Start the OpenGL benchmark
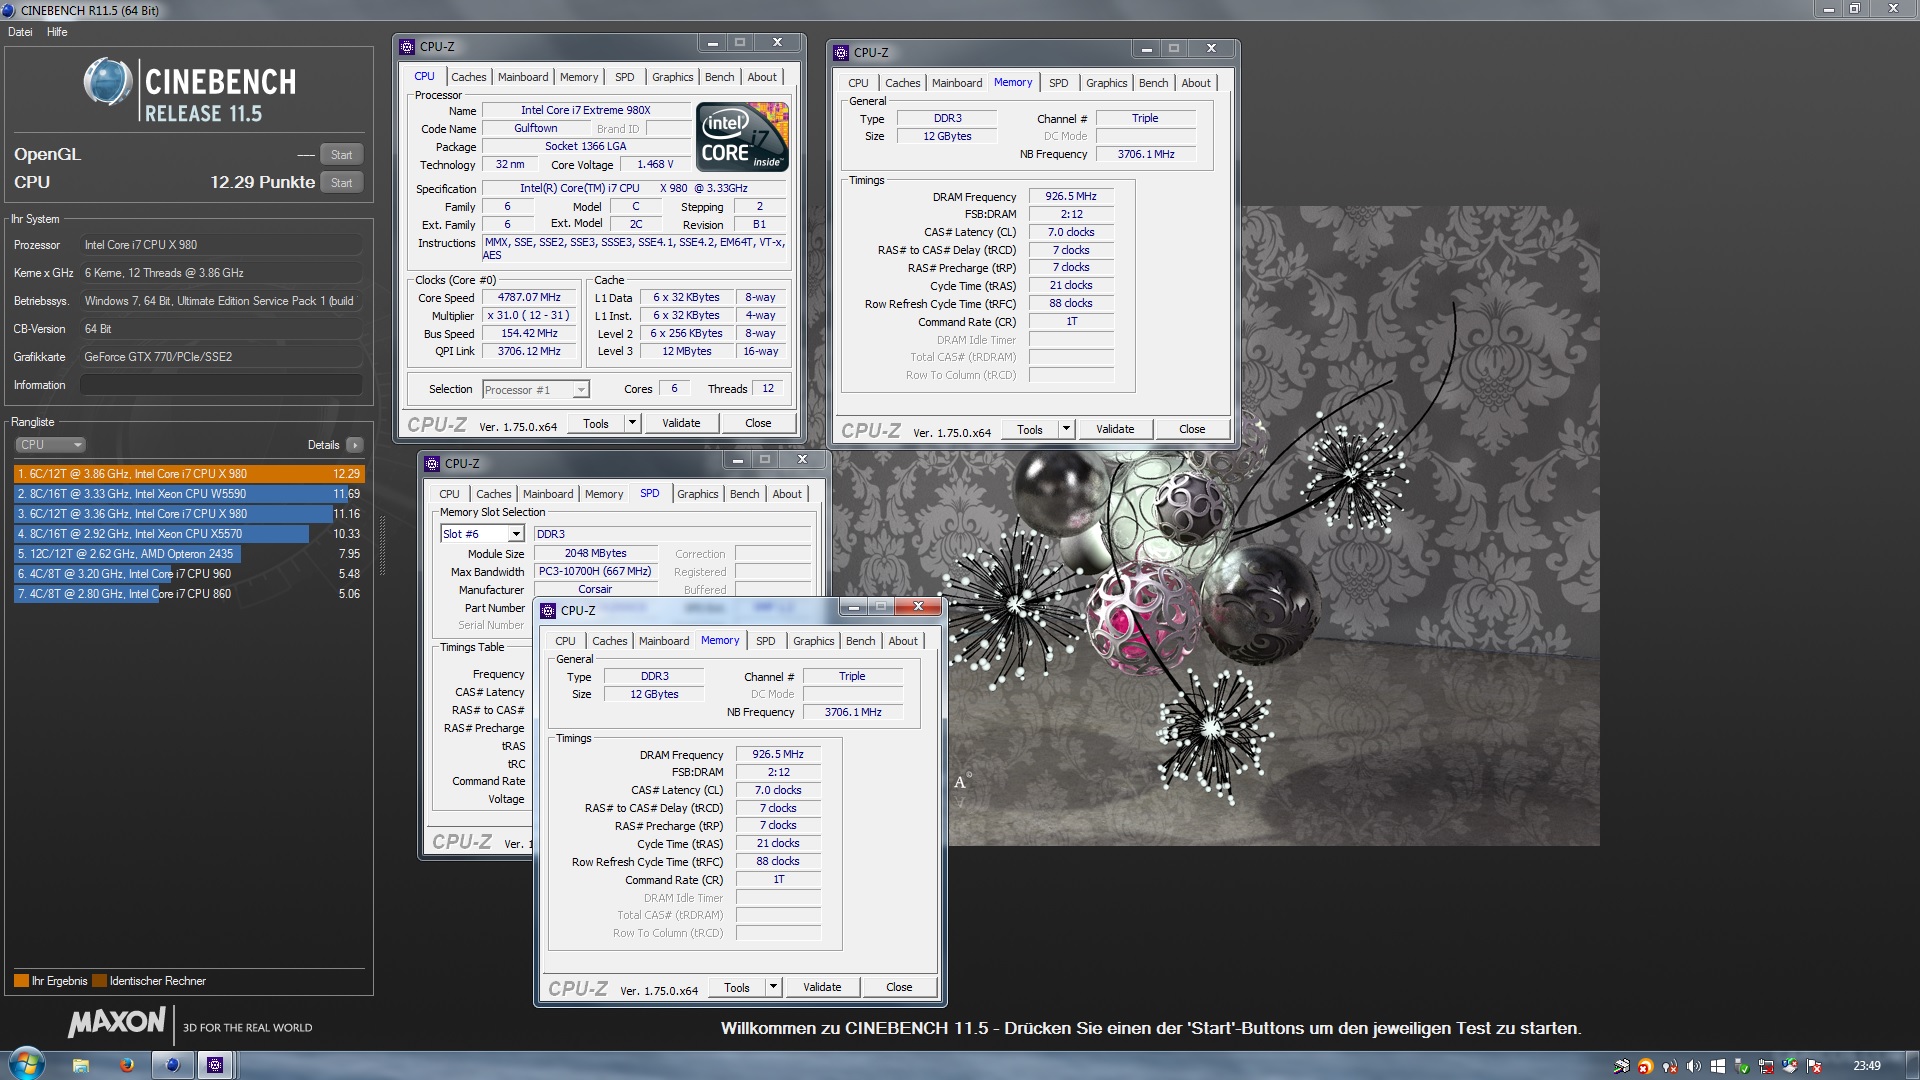The height and width of the screenshot is (1080, 1920). (x=341, y=155)
